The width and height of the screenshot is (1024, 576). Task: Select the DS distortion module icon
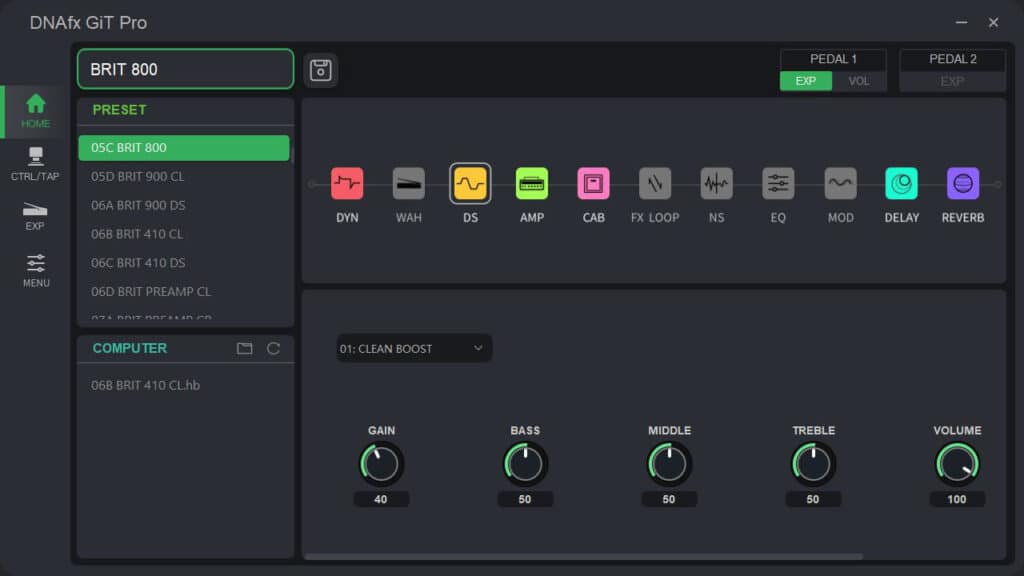pyautogui.click(x=470, y=184)
